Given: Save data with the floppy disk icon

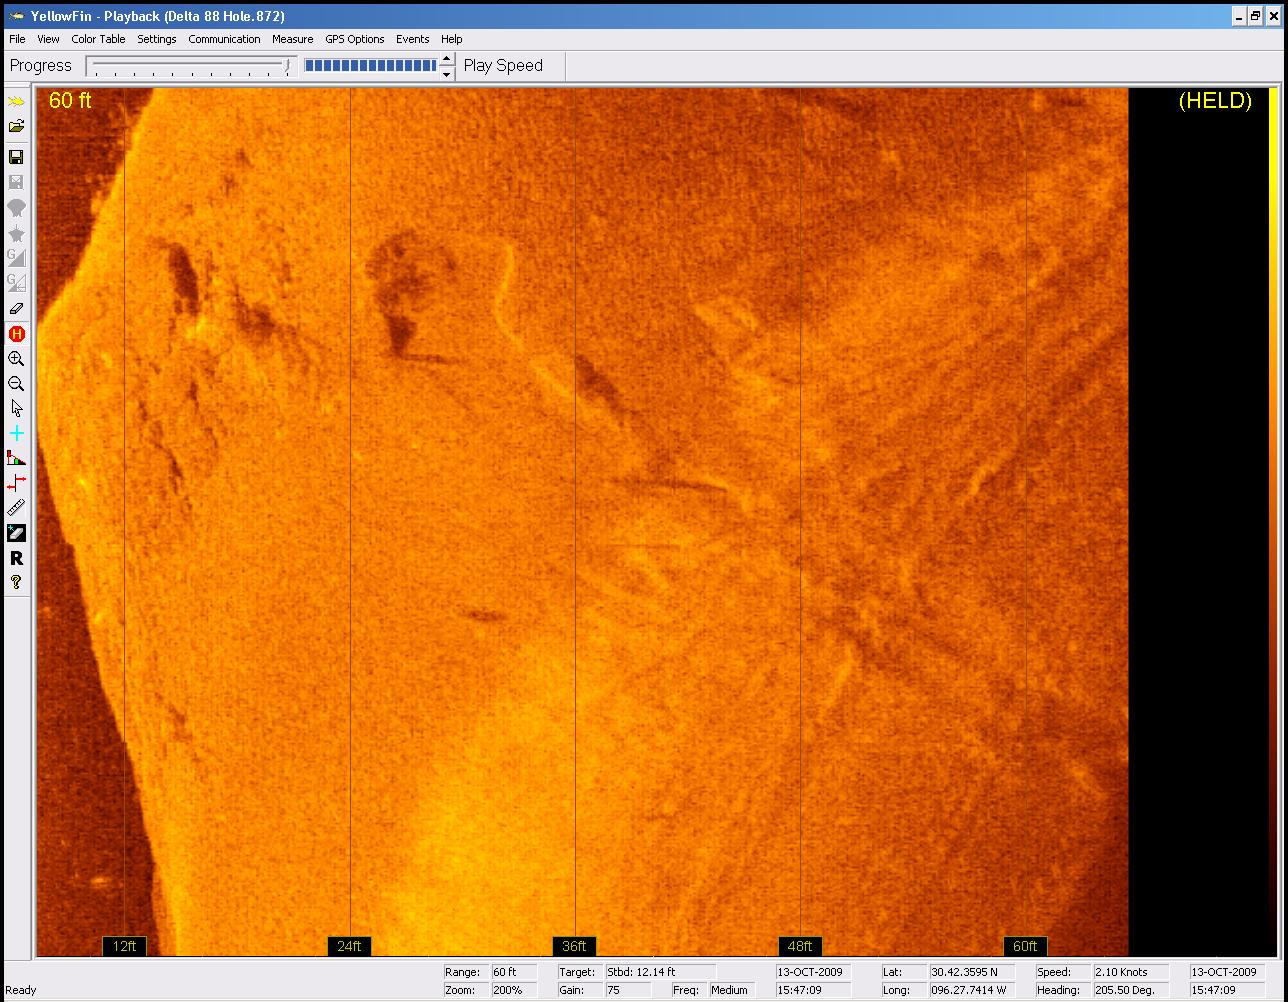Looking at the screenshot, I should coord(16,157).
